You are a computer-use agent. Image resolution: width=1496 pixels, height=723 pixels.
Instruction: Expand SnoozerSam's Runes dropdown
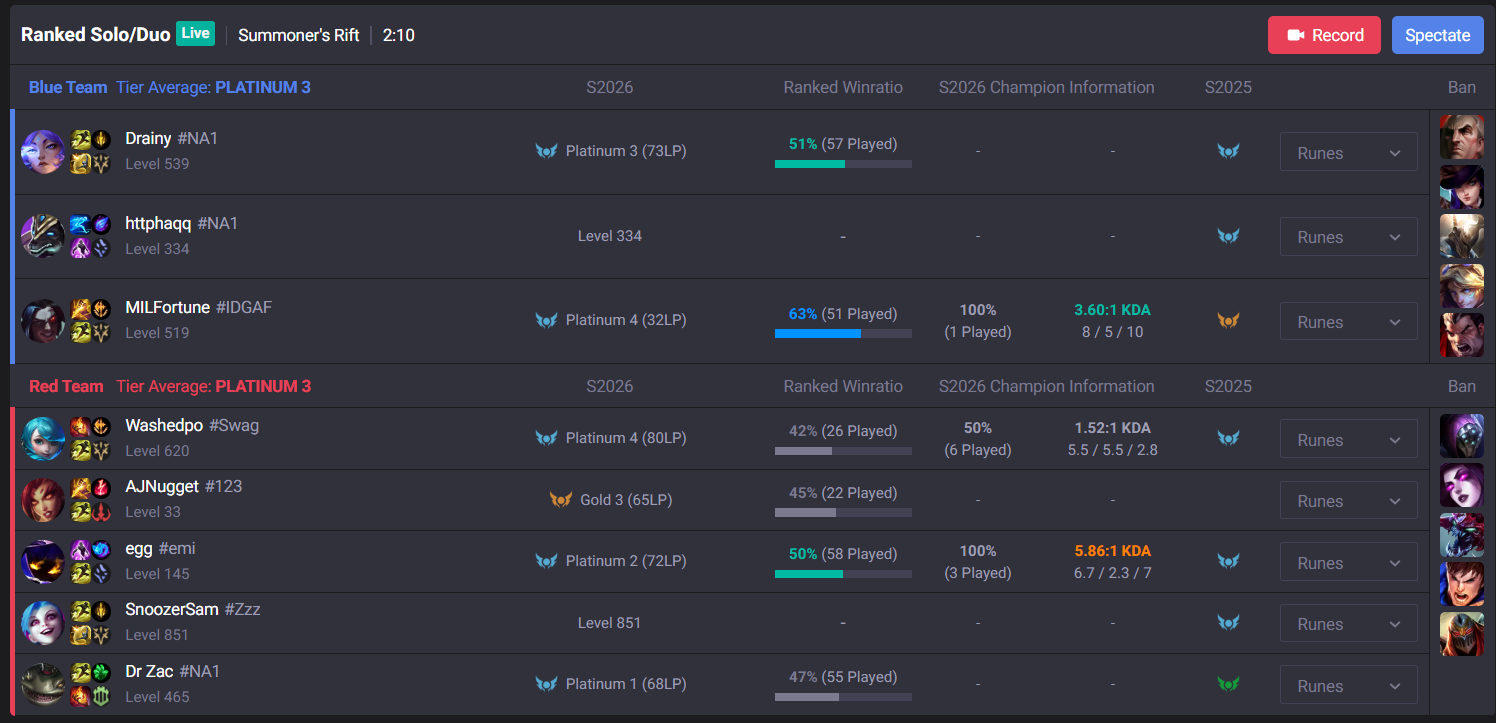(1349, 624)
